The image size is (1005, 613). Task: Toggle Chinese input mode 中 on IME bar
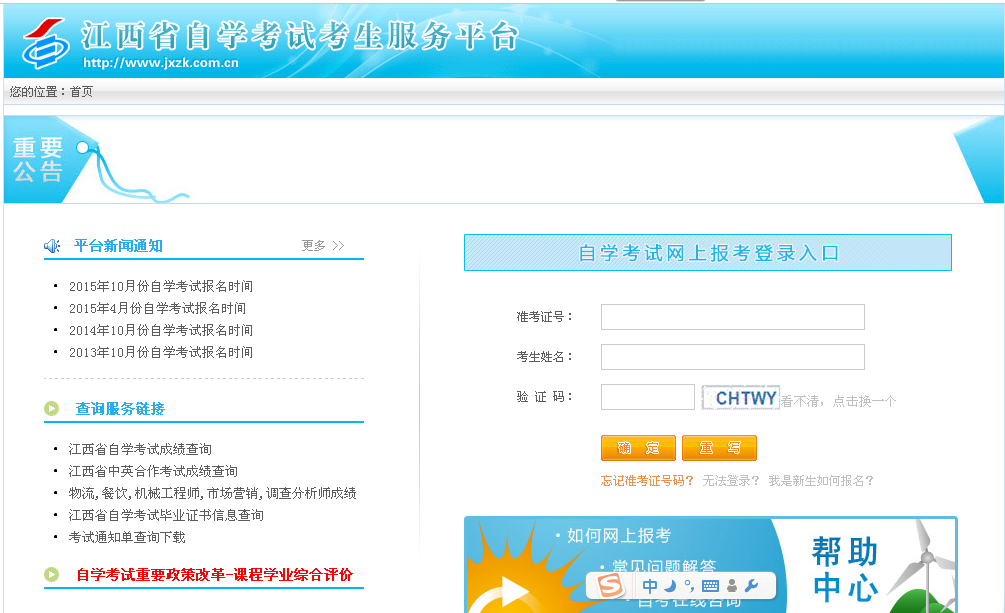(649, 586)
